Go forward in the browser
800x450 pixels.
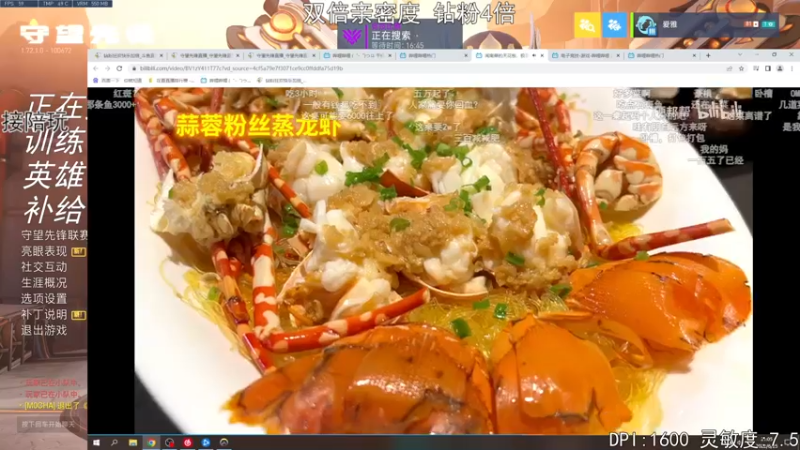(x=108, y=68)
